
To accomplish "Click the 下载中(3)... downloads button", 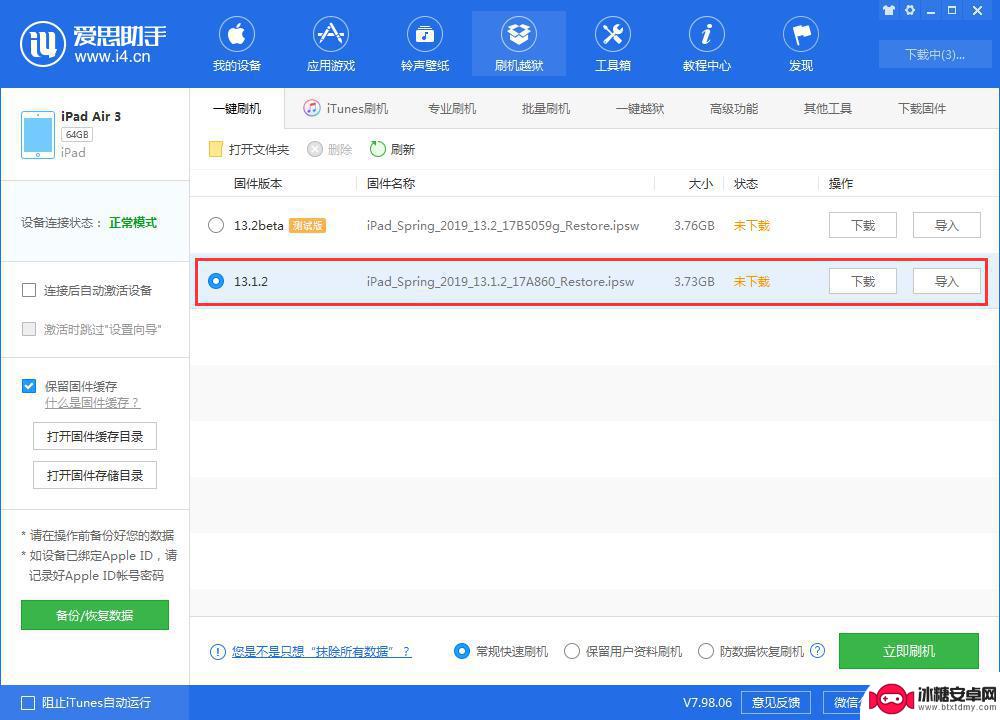I will pos(934,55).
